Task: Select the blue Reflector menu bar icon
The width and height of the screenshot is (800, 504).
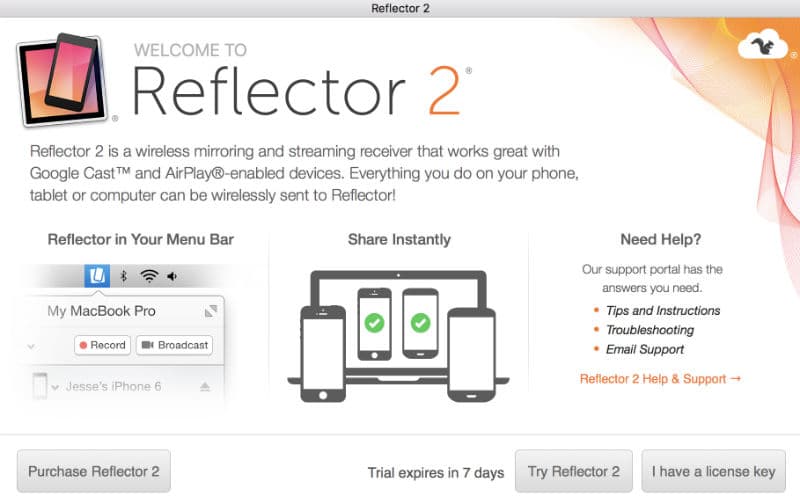Action: click(97, 276)
